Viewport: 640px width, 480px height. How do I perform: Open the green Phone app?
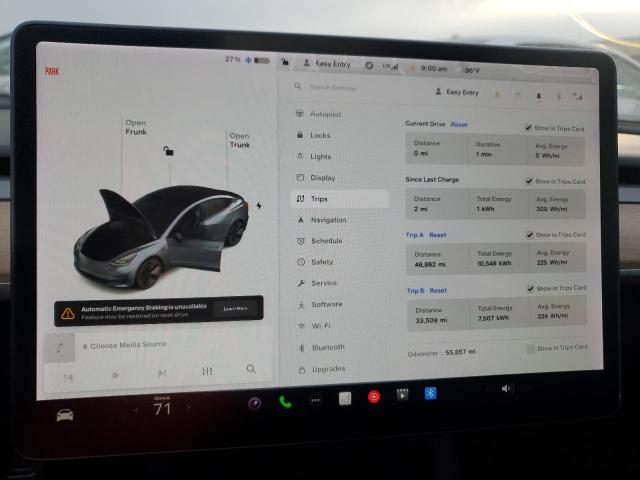[285, 402]
